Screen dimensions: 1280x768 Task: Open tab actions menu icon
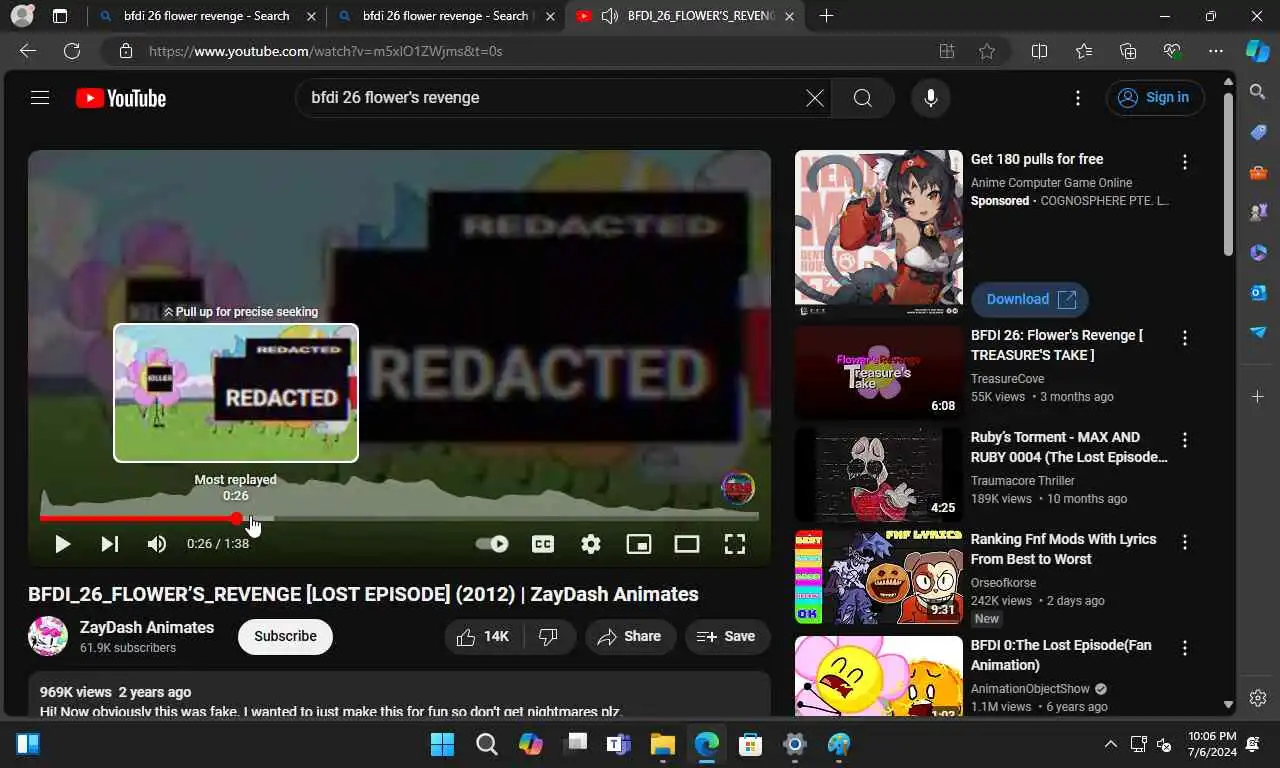click(x=59, y=16)
